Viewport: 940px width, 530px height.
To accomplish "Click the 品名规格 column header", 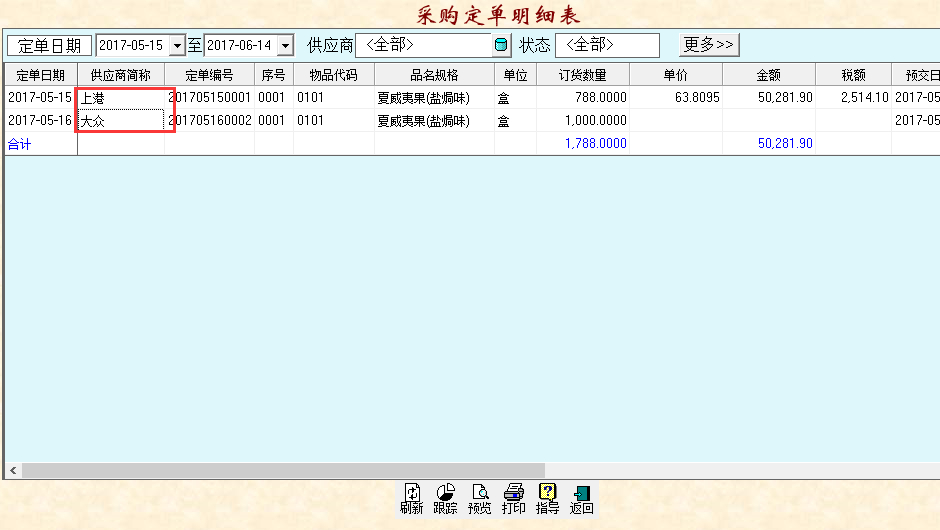I will [435, 75].
